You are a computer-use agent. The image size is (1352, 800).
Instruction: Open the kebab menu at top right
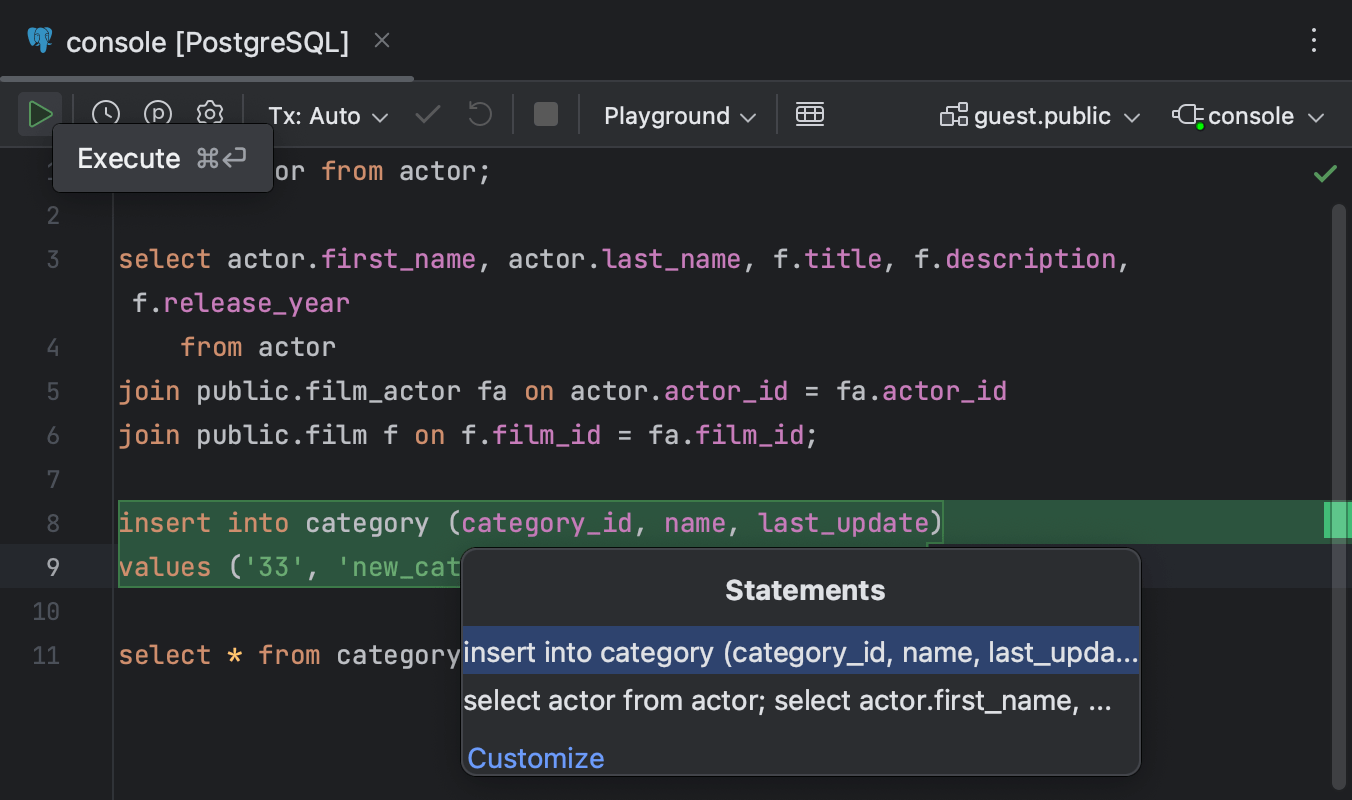point(1314,40)
